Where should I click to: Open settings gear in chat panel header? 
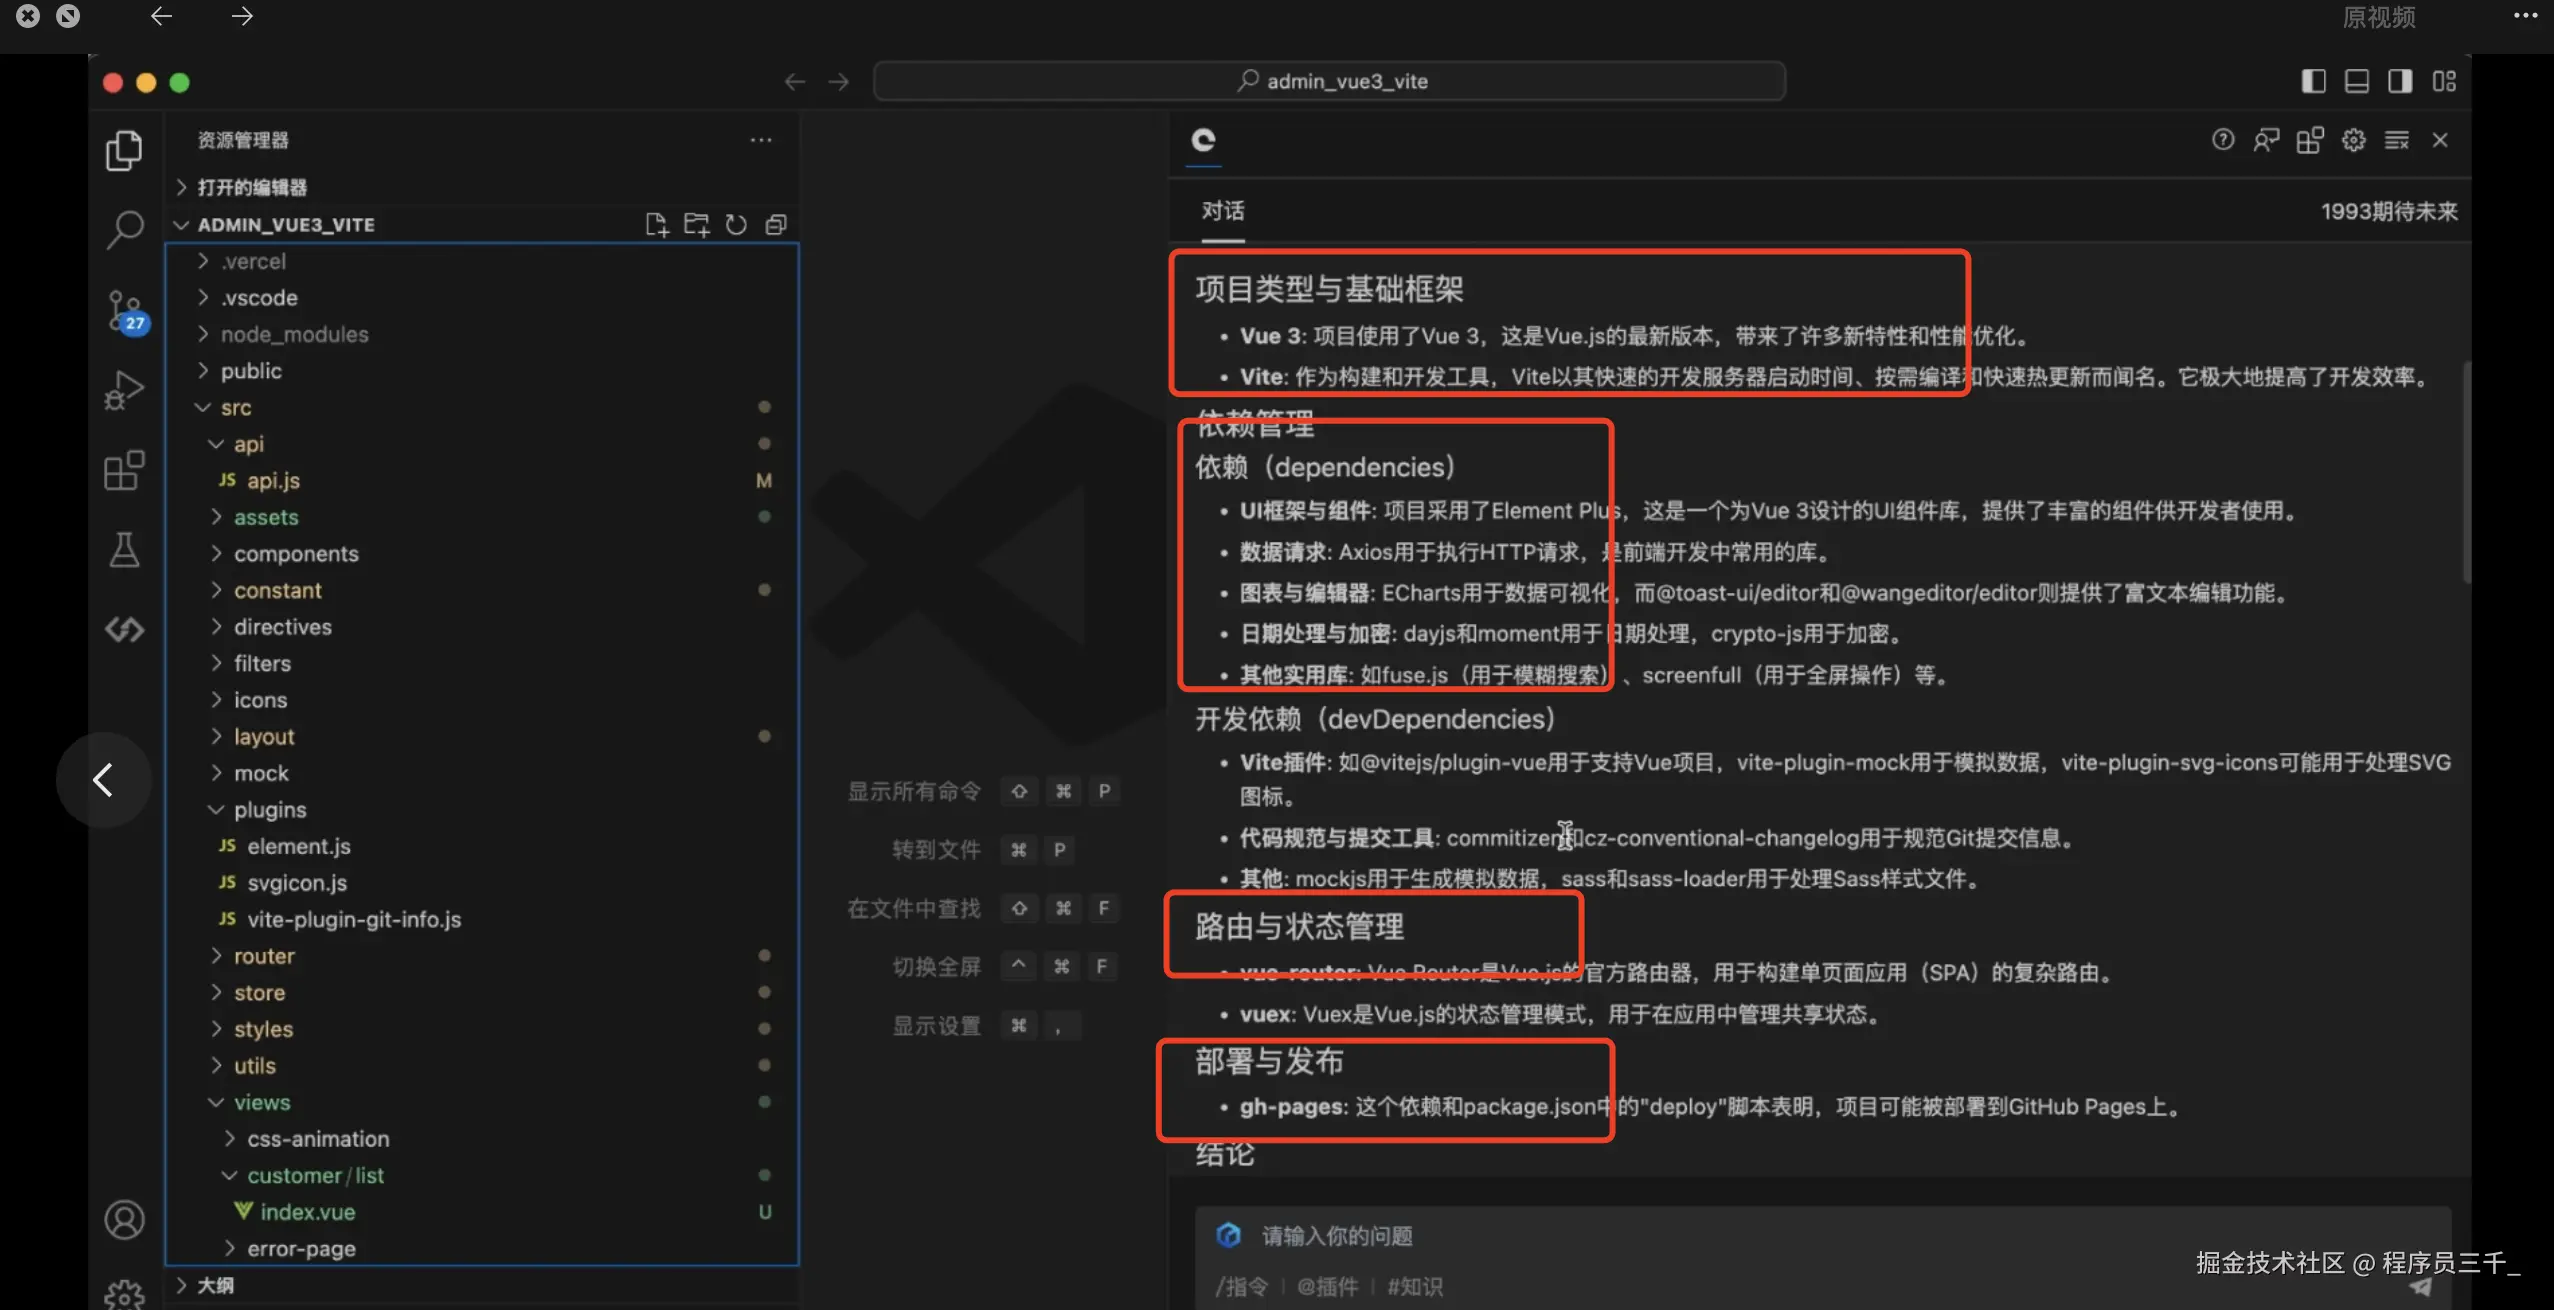pos(2353,140)
